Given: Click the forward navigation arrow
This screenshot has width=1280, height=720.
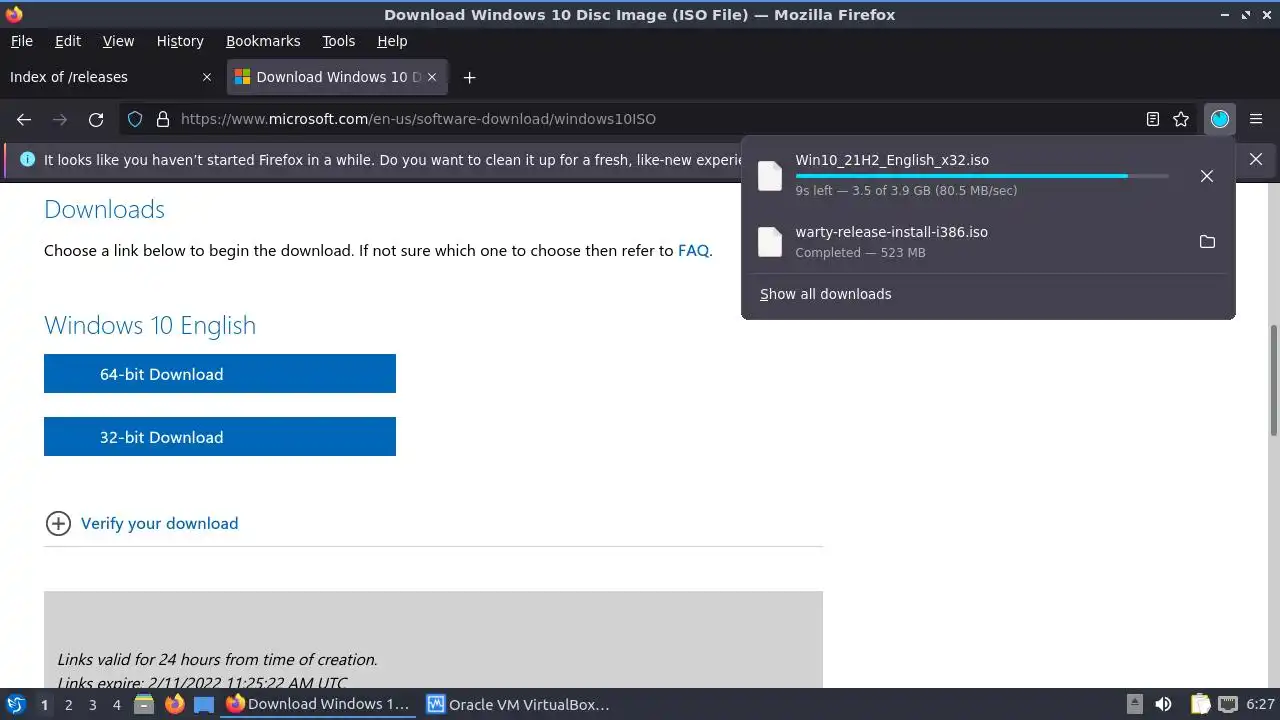Looking at the screenshot, I should pos(60,119).
